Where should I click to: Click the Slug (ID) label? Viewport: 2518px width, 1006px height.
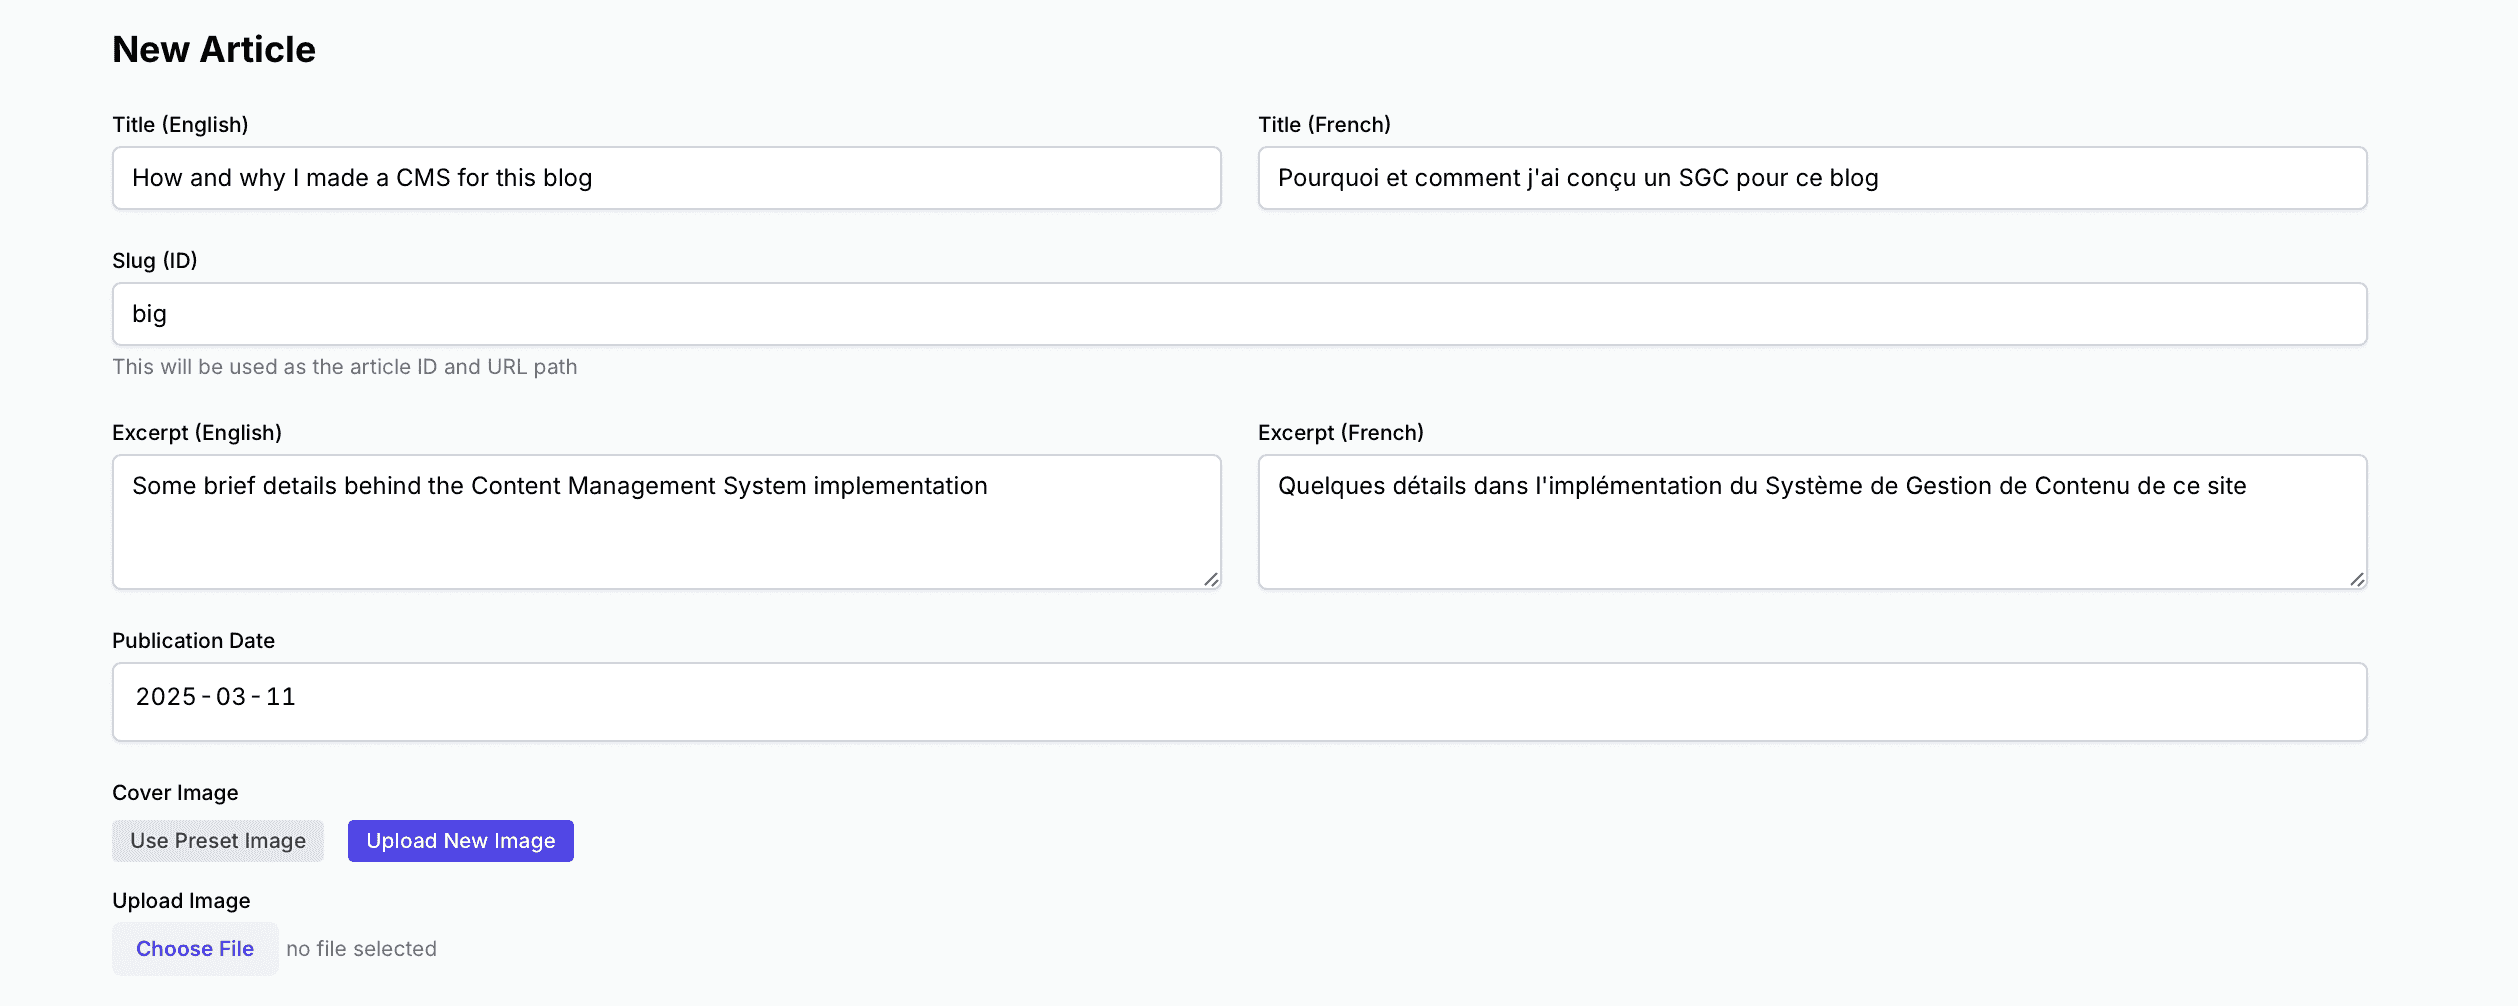[155, 261]
